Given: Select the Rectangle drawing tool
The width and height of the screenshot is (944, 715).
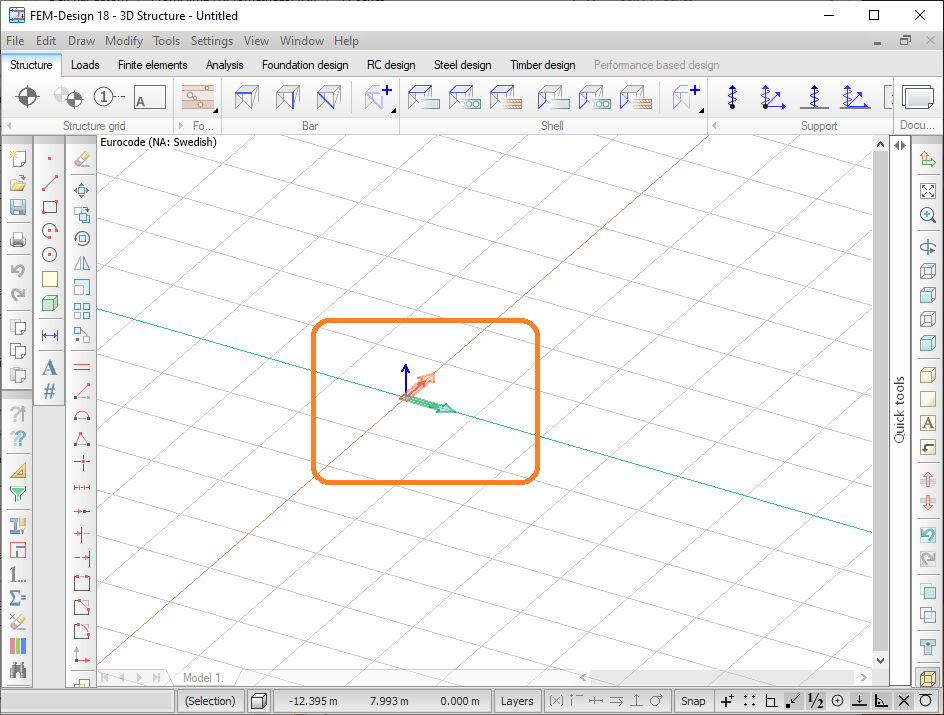Looking at the screenshot, I should (49, 207).
